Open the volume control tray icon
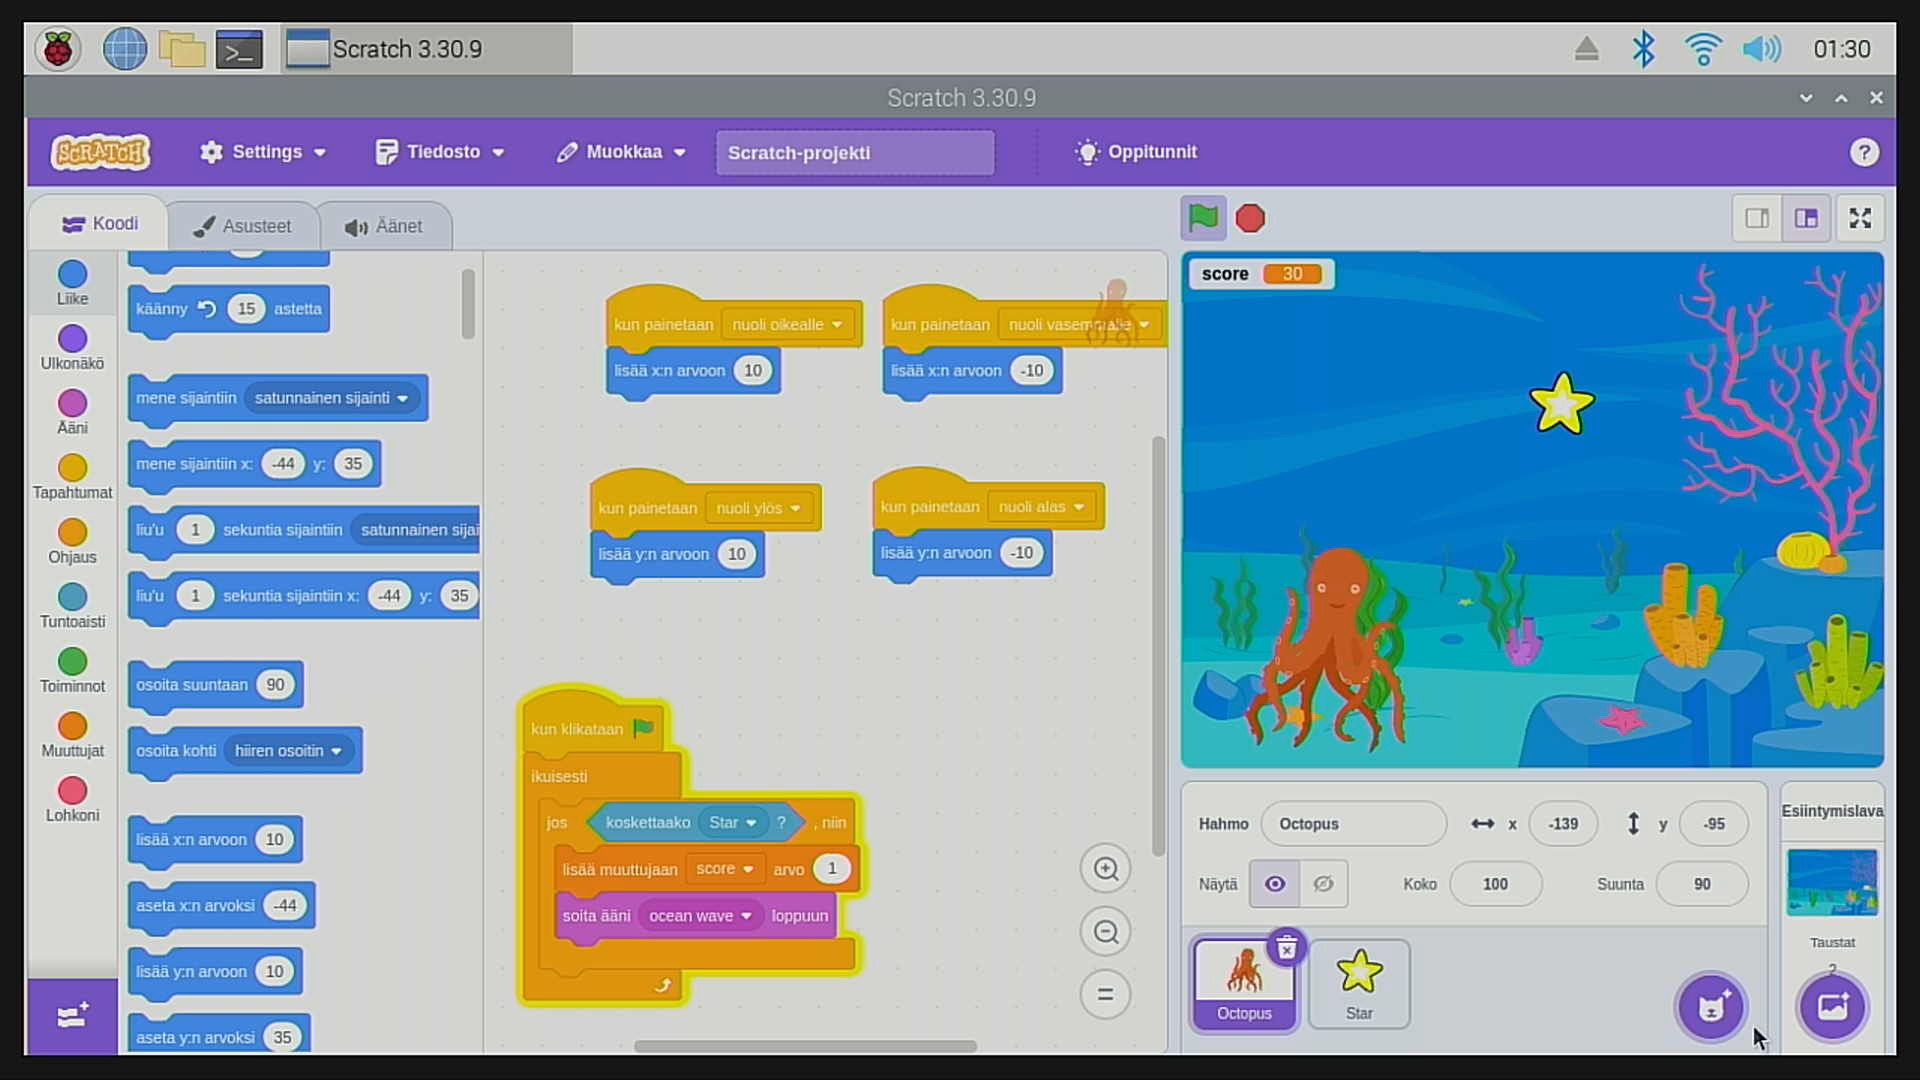The height and width of the screenshot is (1080, 1920). coord(1761,49)
